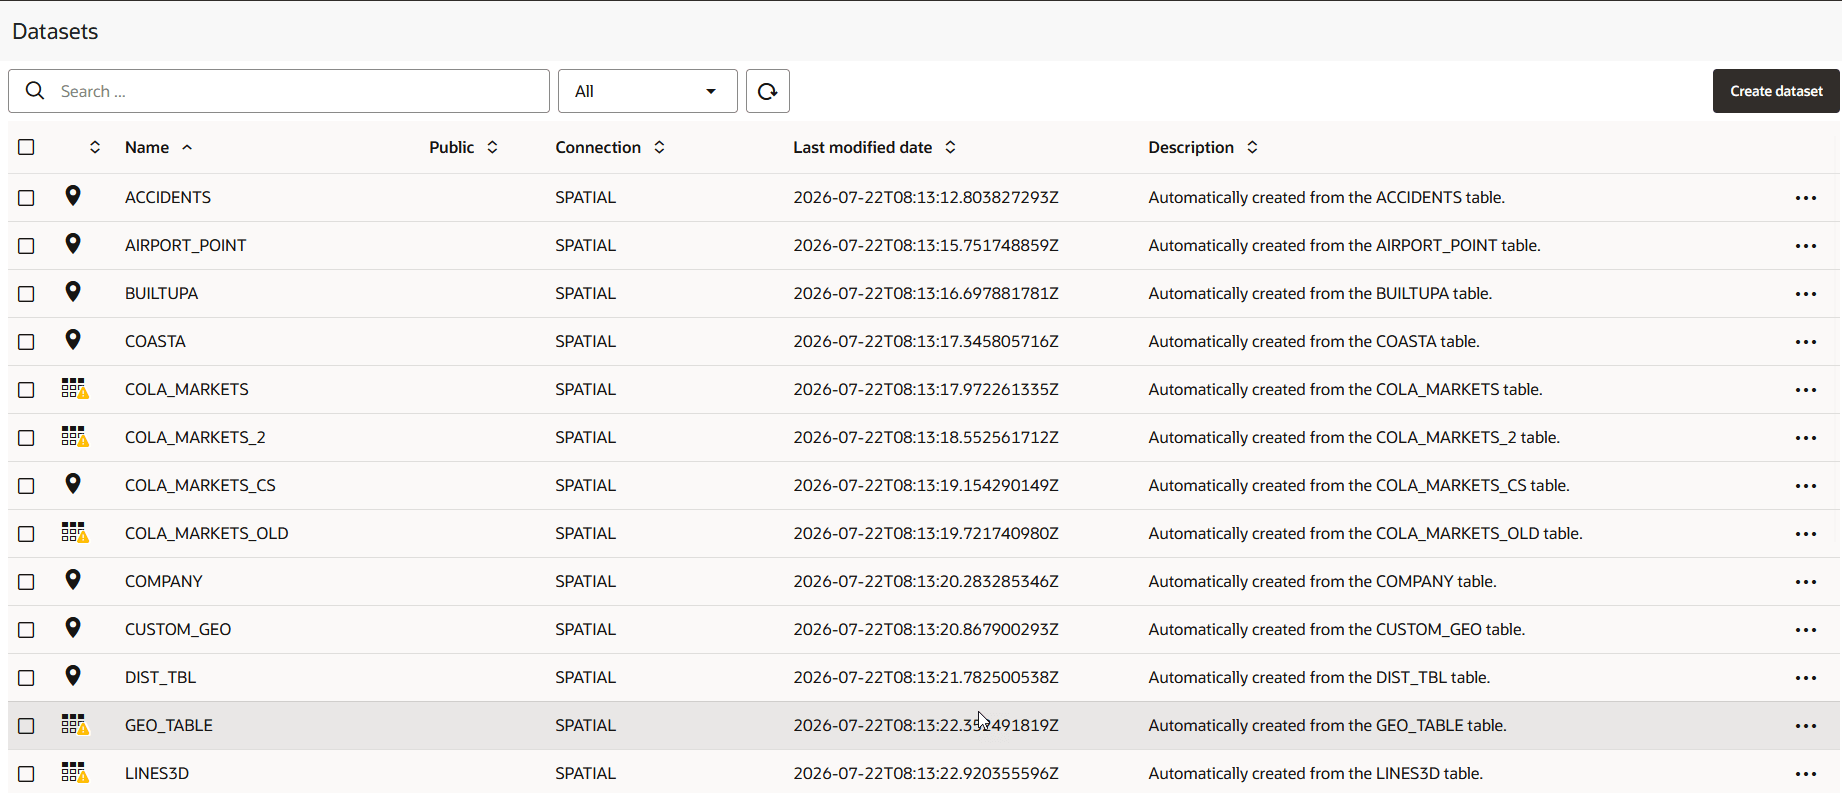Click the warning table icon for COLA_MARKETS
Viewport: 1842px width, 793px height.
75,389
